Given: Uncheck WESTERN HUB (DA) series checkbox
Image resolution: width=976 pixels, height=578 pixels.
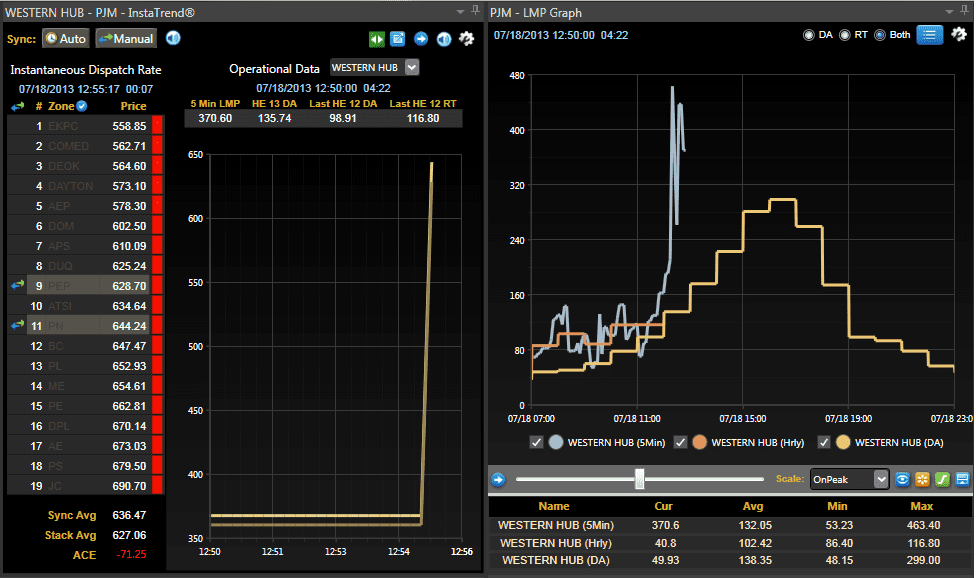Looking at the screenshot, I should [x=824, y=442].
